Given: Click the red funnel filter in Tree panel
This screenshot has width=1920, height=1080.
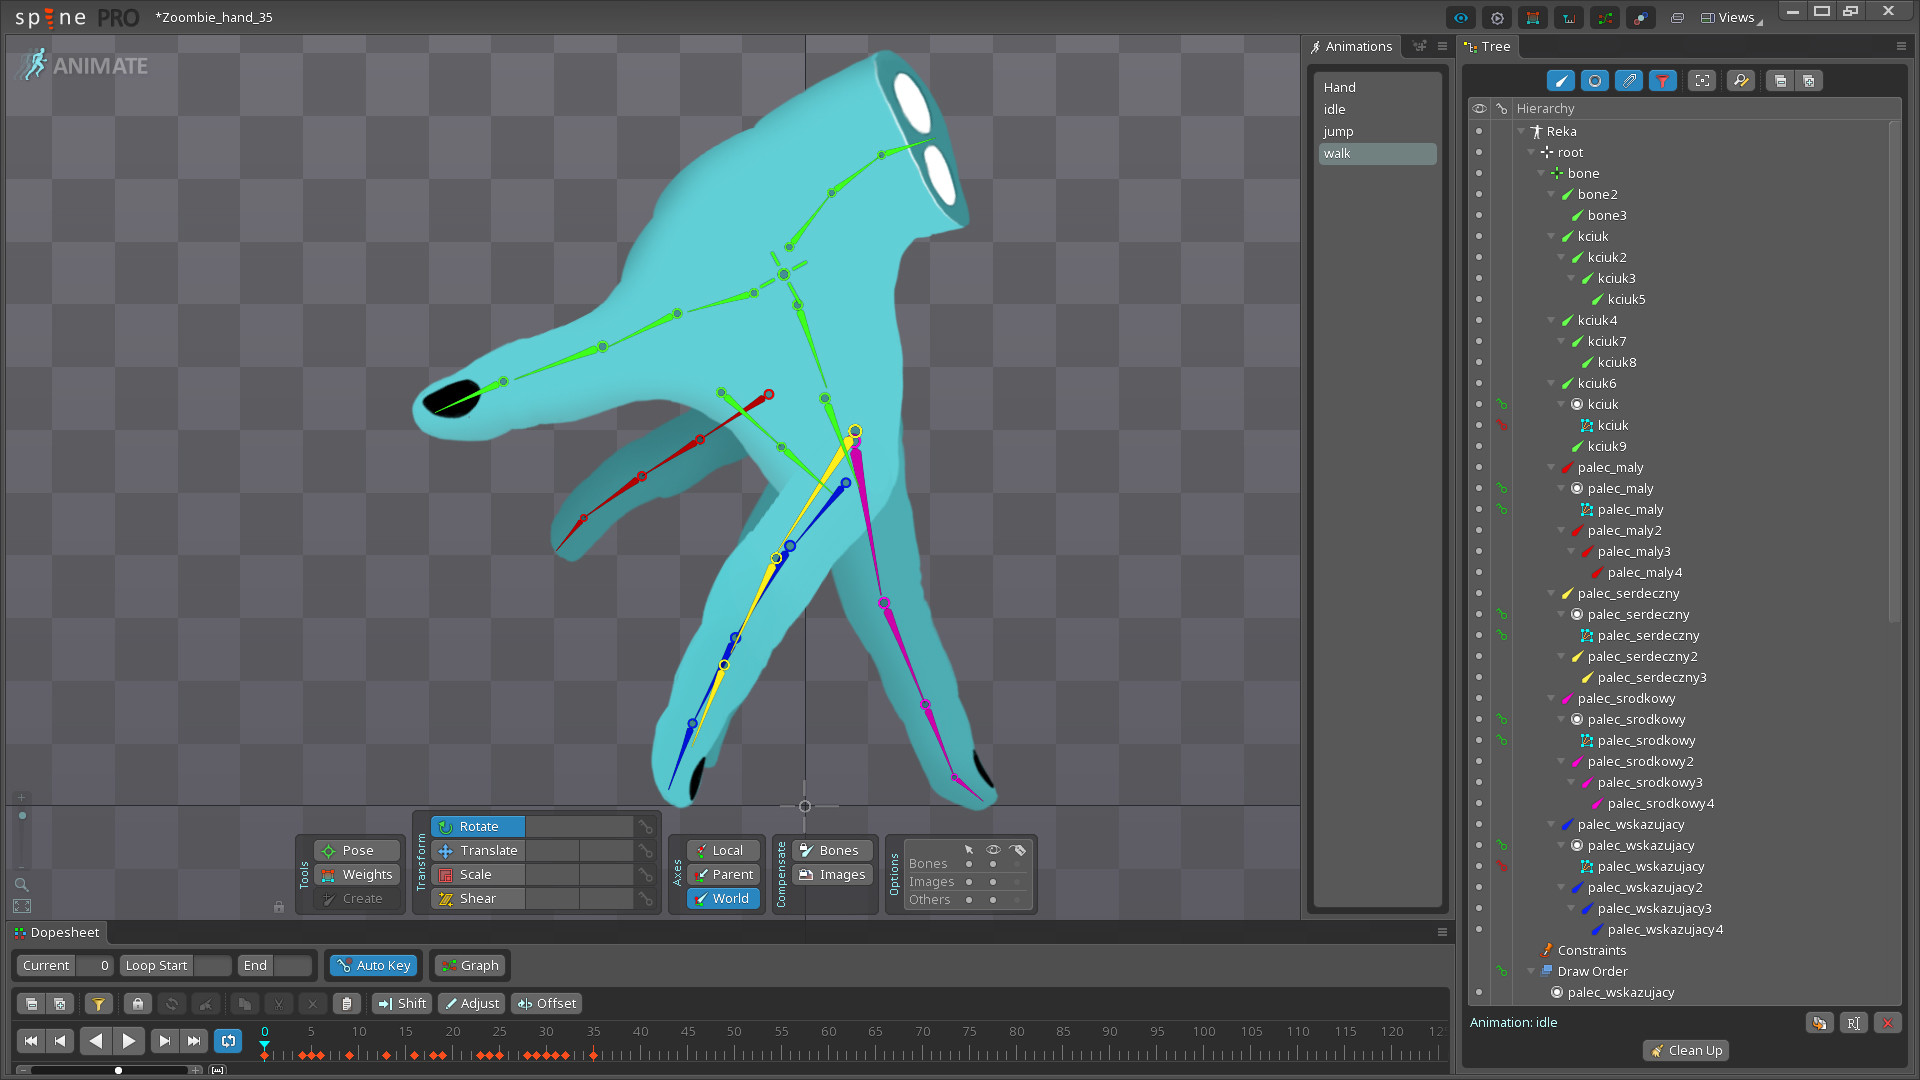Looking at the screenshot, I should (1662, 81).
